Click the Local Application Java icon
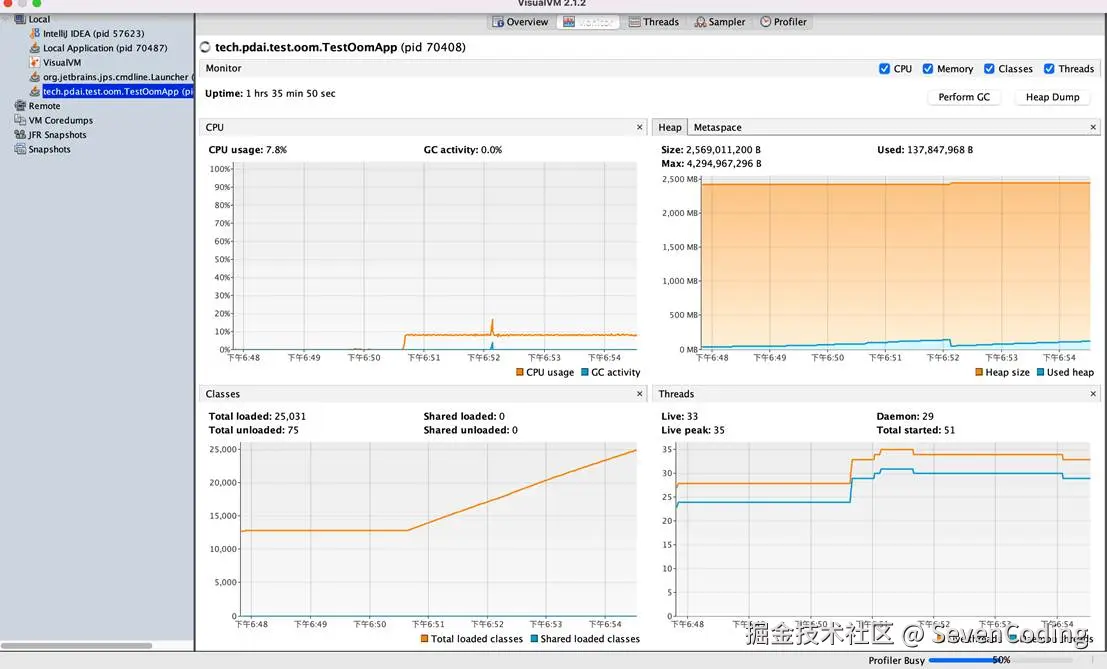1107x669 pixels. click(x=35, y=48)
